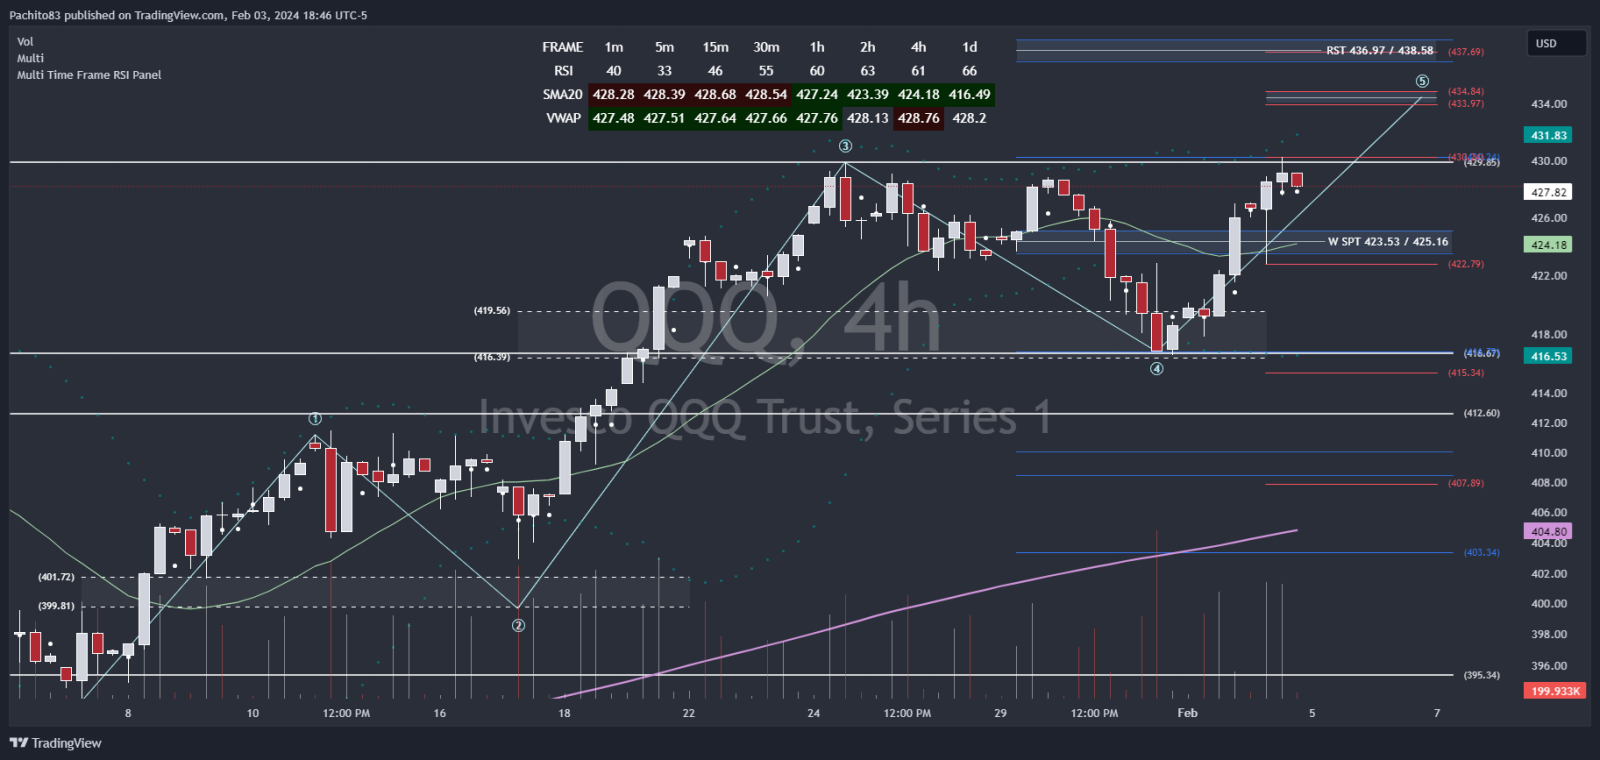Image resolution: width=1600 pixels, height=760 pixels.
Task: Click the VWAP 2h cell 428.13
Action: tap(868, 118)
